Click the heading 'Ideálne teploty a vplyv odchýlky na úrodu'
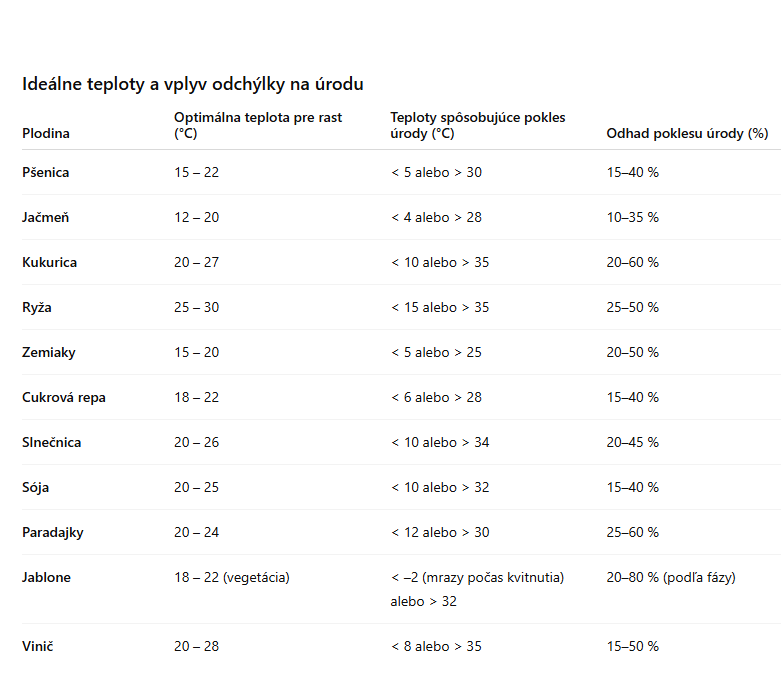The height and width of the screenshot is (687, 781). 193,84
